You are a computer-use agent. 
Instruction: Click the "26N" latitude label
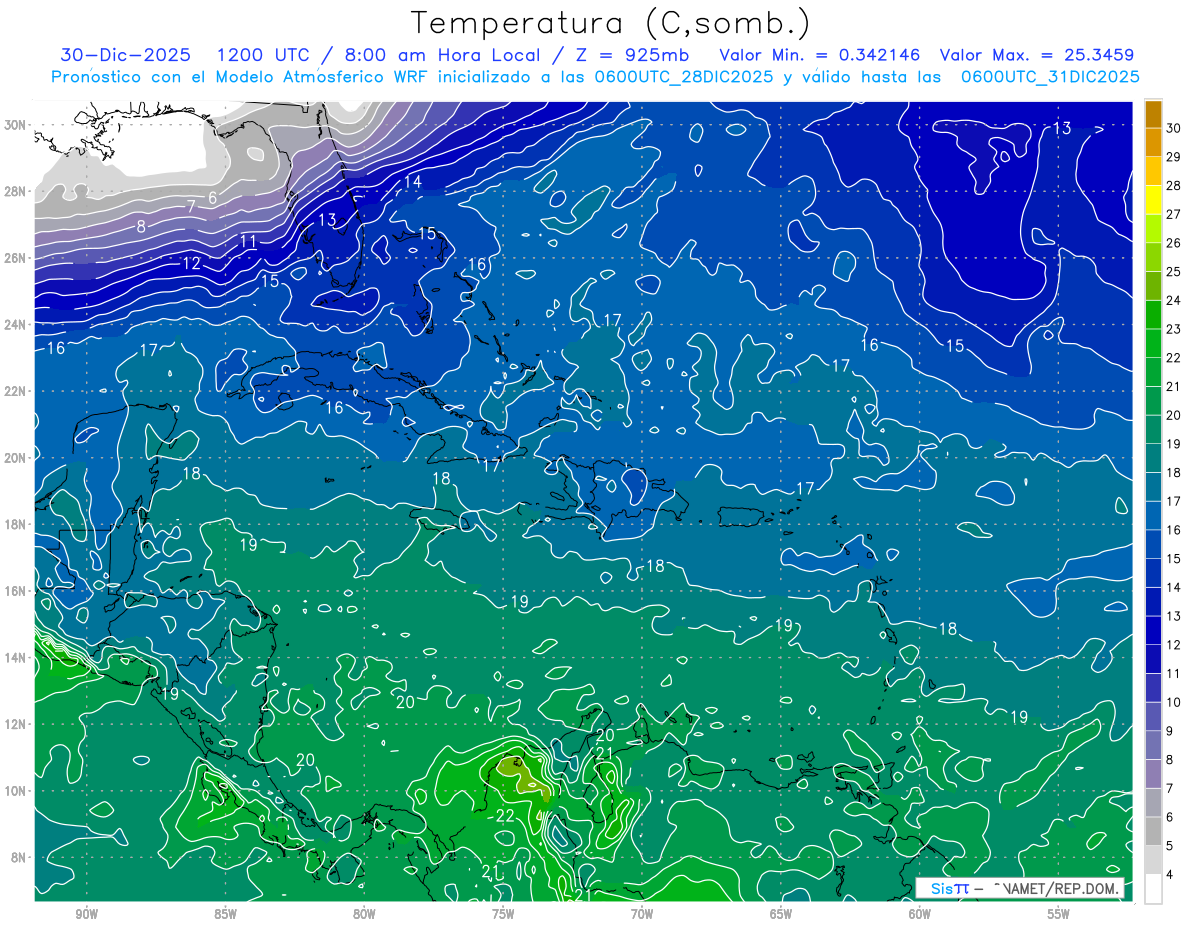[16, 258]
